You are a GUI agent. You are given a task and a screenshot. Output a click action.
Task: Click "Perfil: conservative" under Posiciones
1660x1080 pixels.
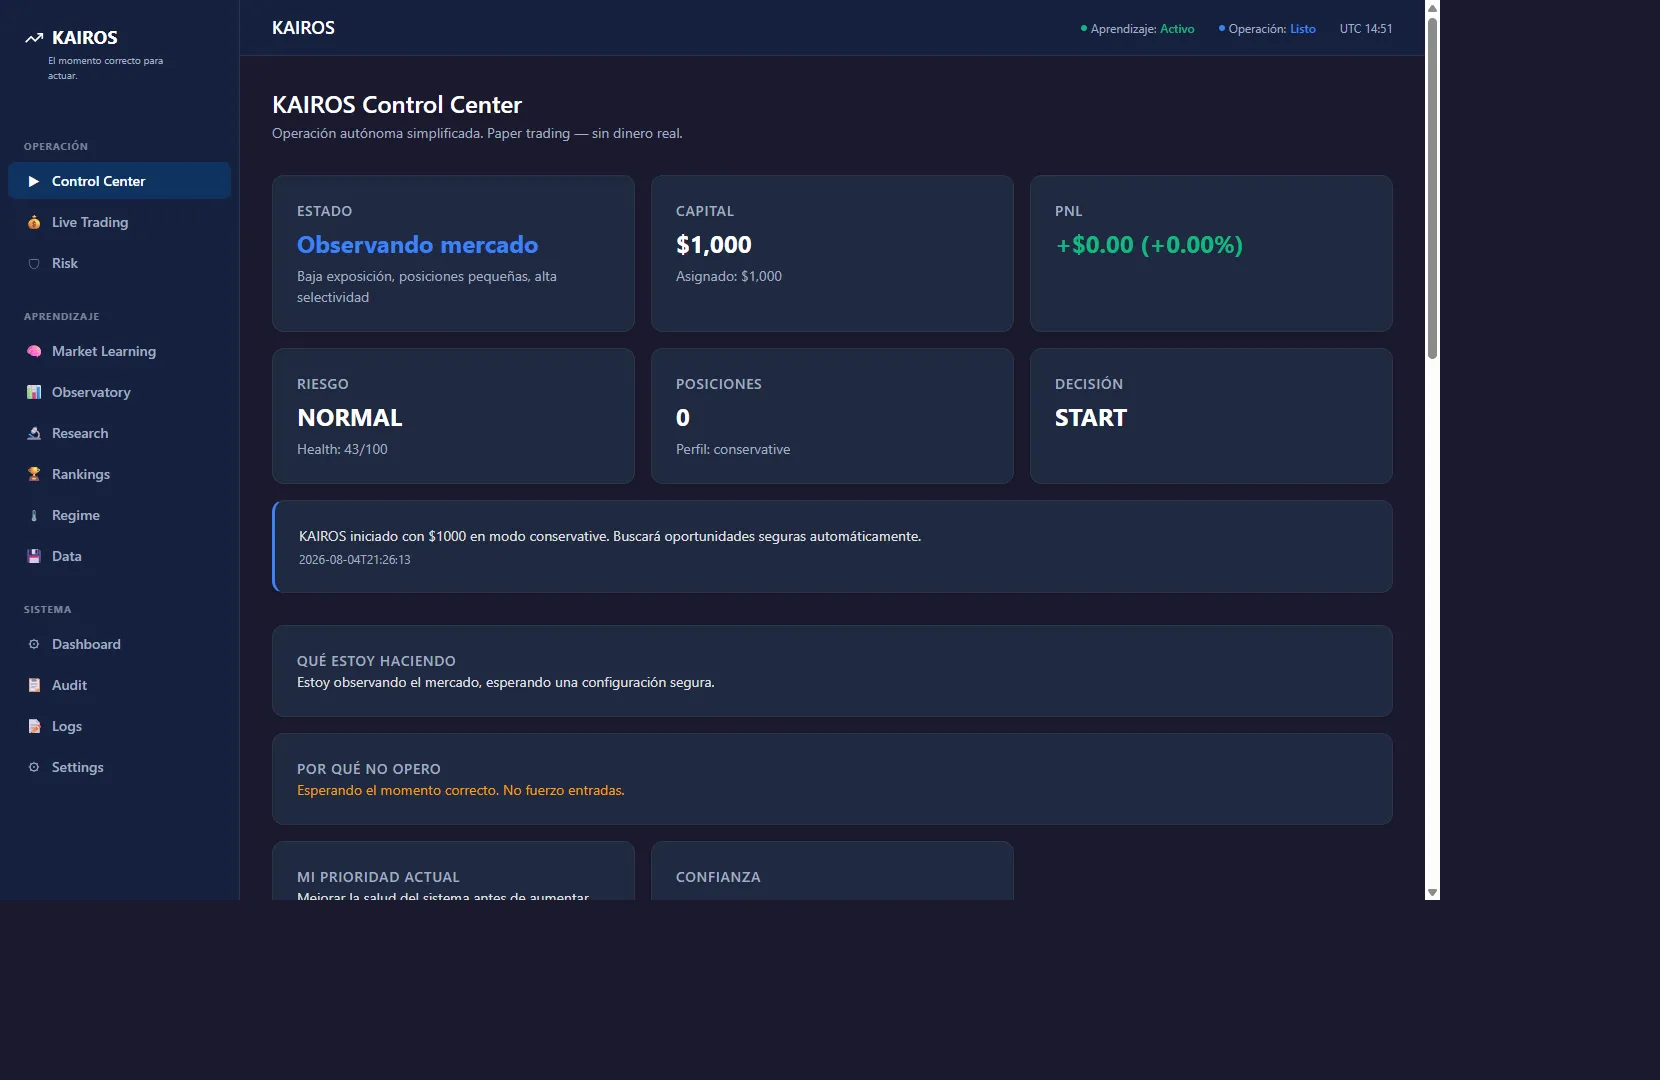click(733, 449)
